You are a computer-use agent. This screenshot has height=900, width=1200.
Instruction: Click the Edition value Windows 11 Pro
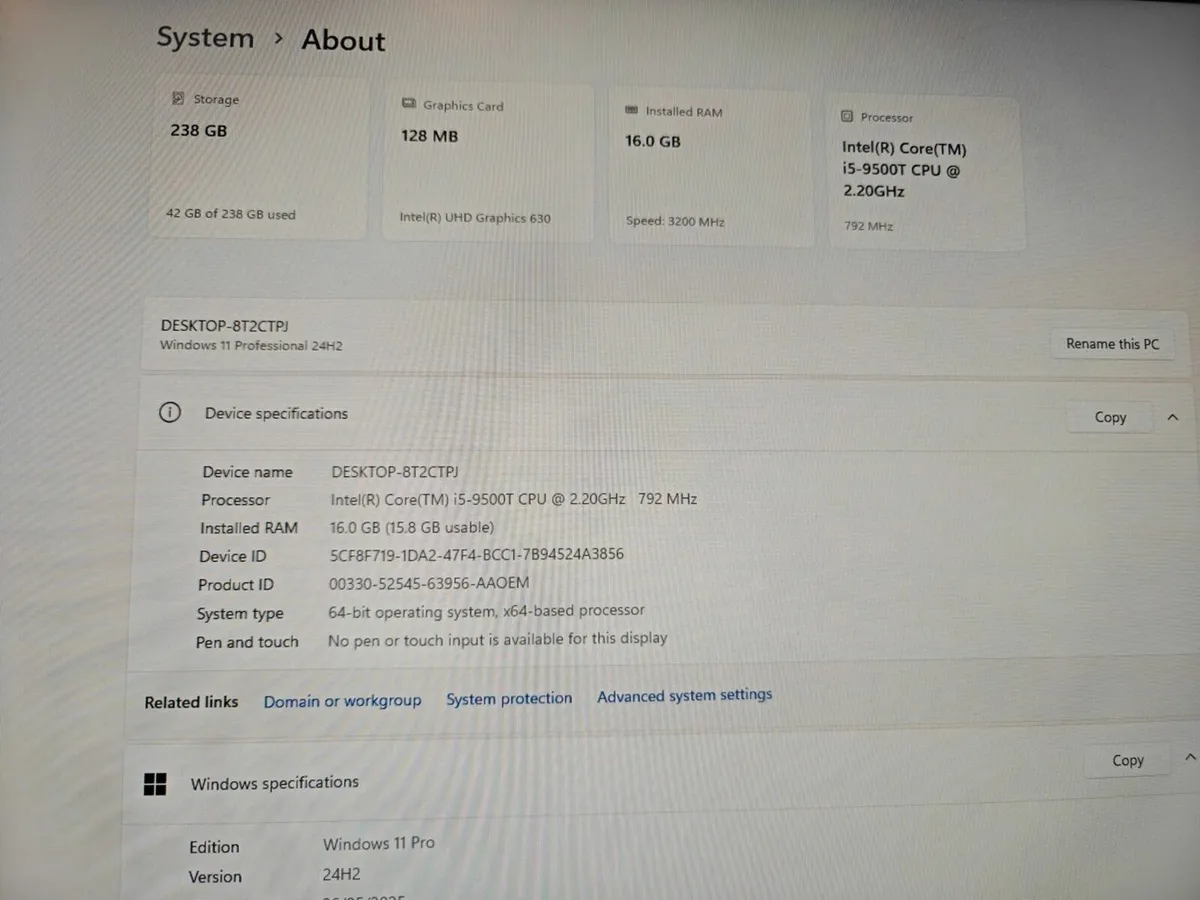(378, 843)
